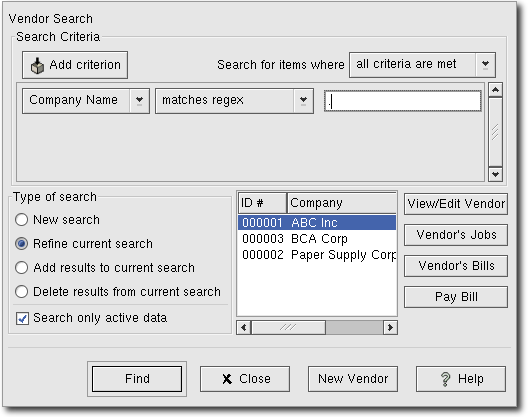The image size is (528, 417).
Task: Select the Paper Supply Corp row
Action: pyautogui.click(x=317, y=255)
